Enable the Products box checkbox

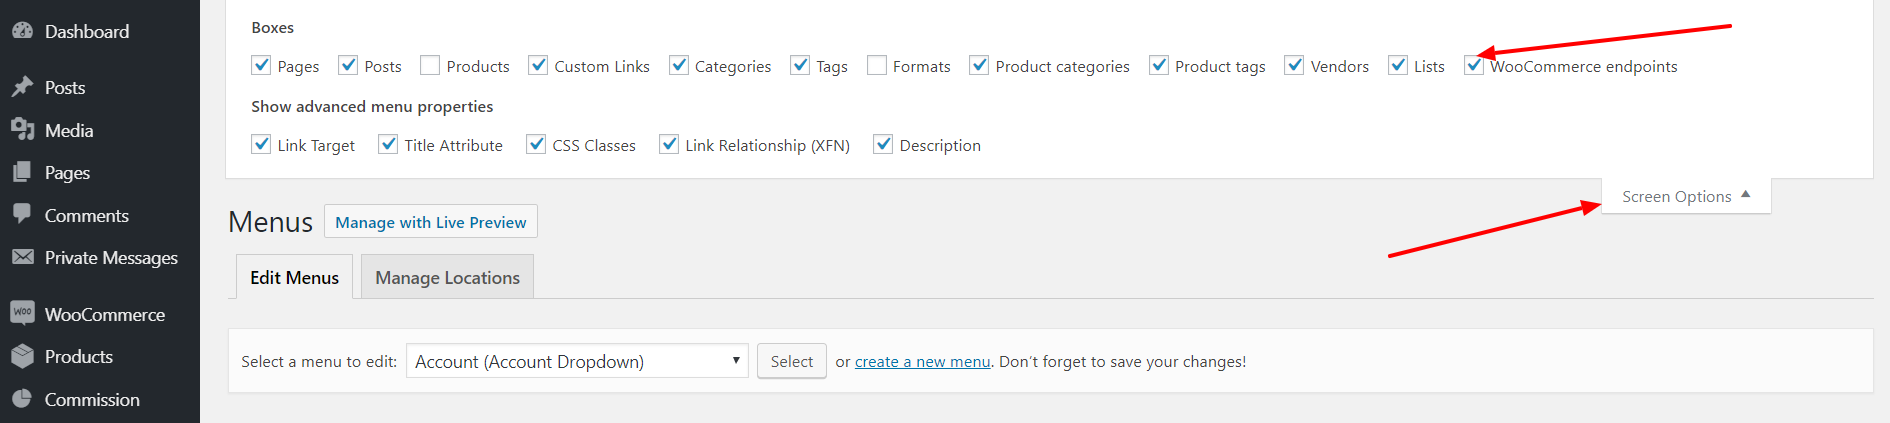[x=430, y=65]
